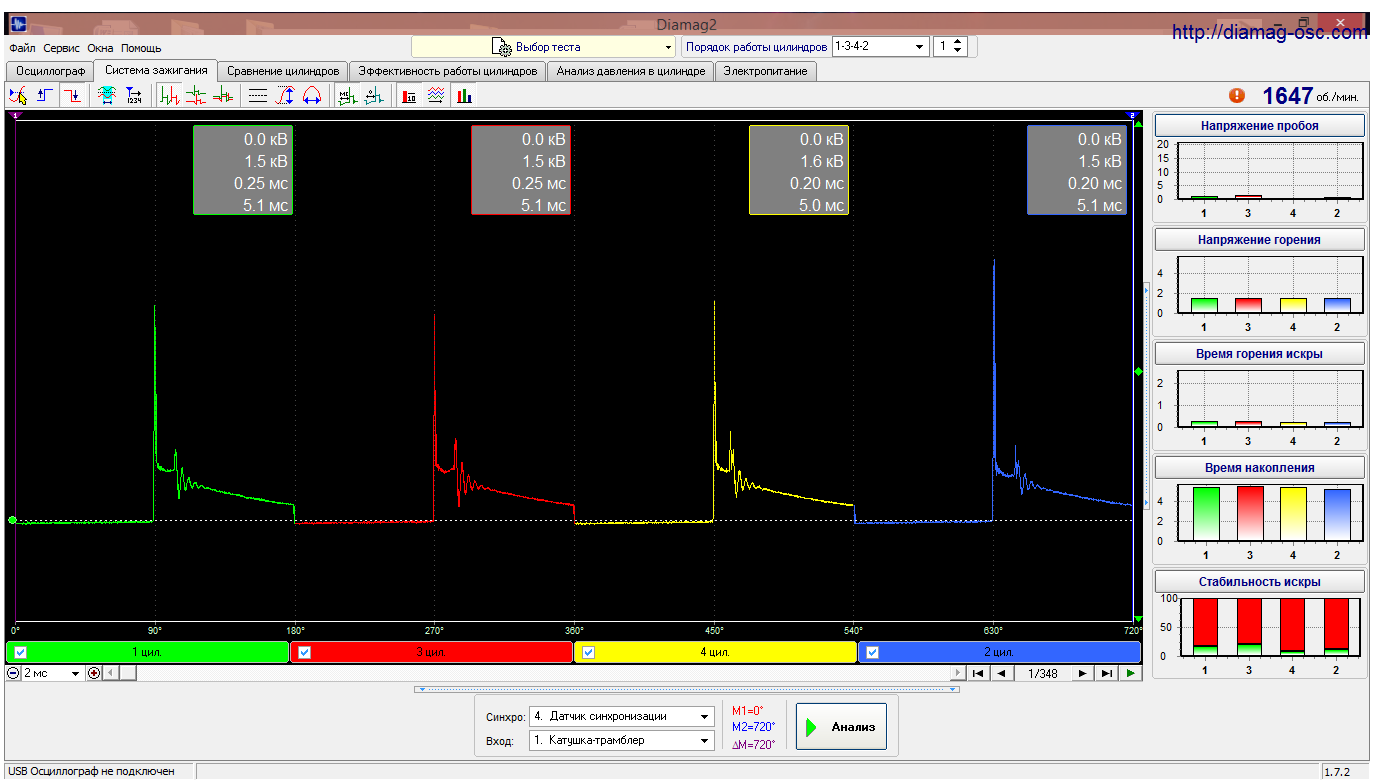The height and width of the screenshot is (784, 1382).
Task: Click Время накопления panel header
Action: point(1260,468)
